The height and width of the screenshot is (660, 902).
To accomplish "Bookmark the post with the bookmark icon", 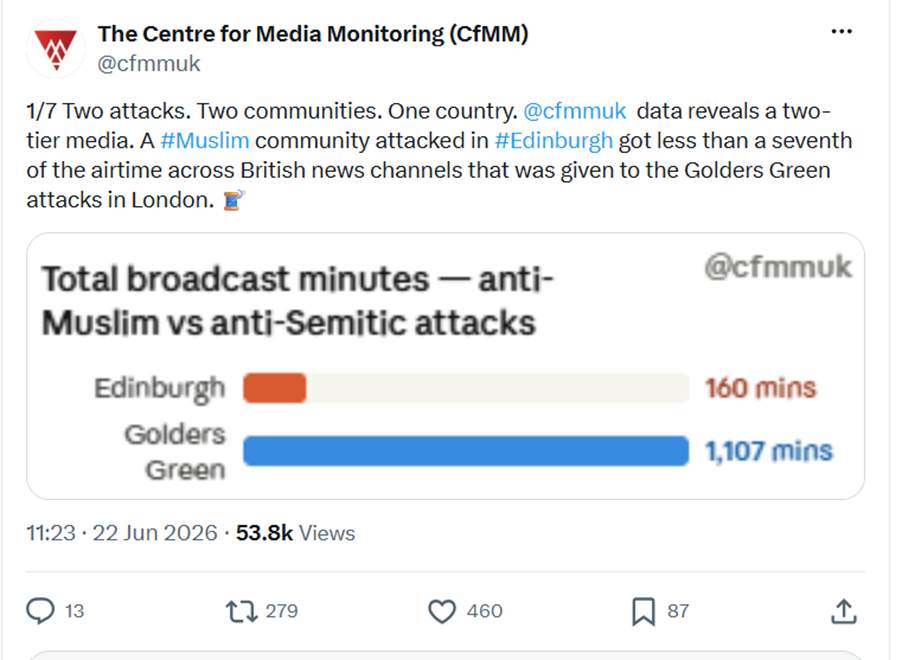I will [x=643, y=611].
